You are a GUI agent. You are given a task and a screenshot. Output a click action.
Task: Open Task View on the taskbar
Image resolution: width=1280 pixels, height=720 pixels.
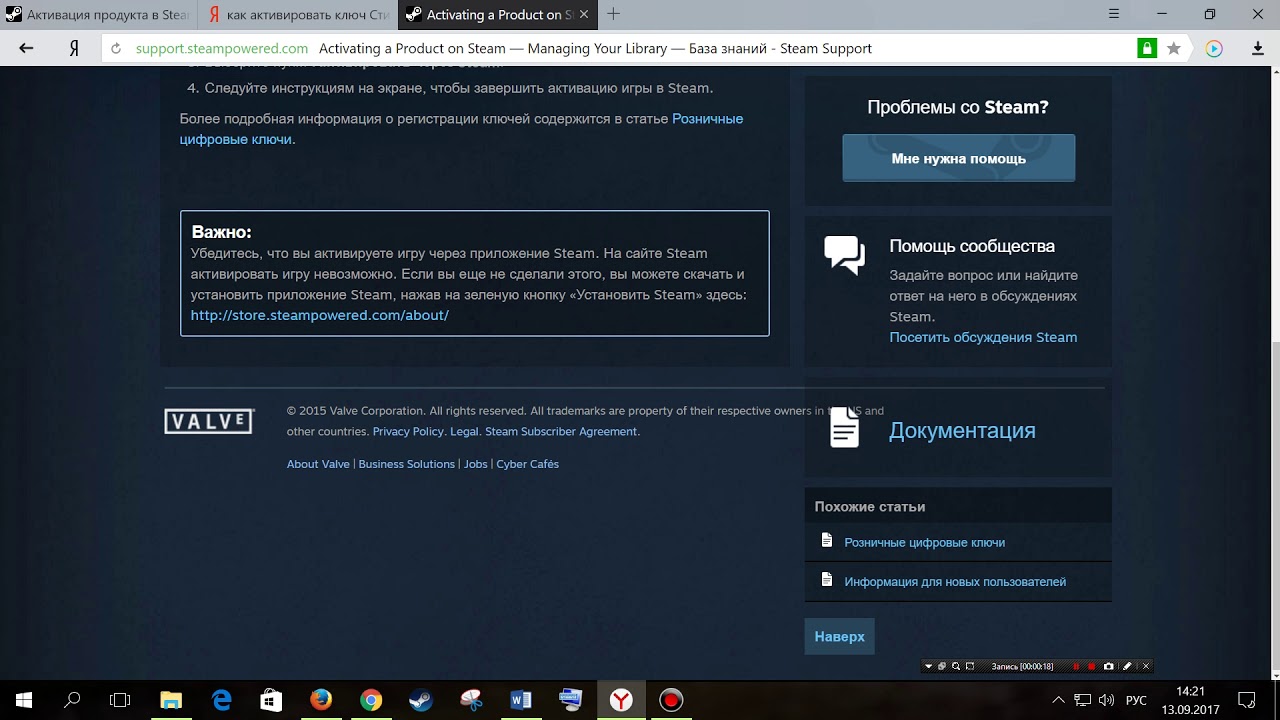coord(120,700)
